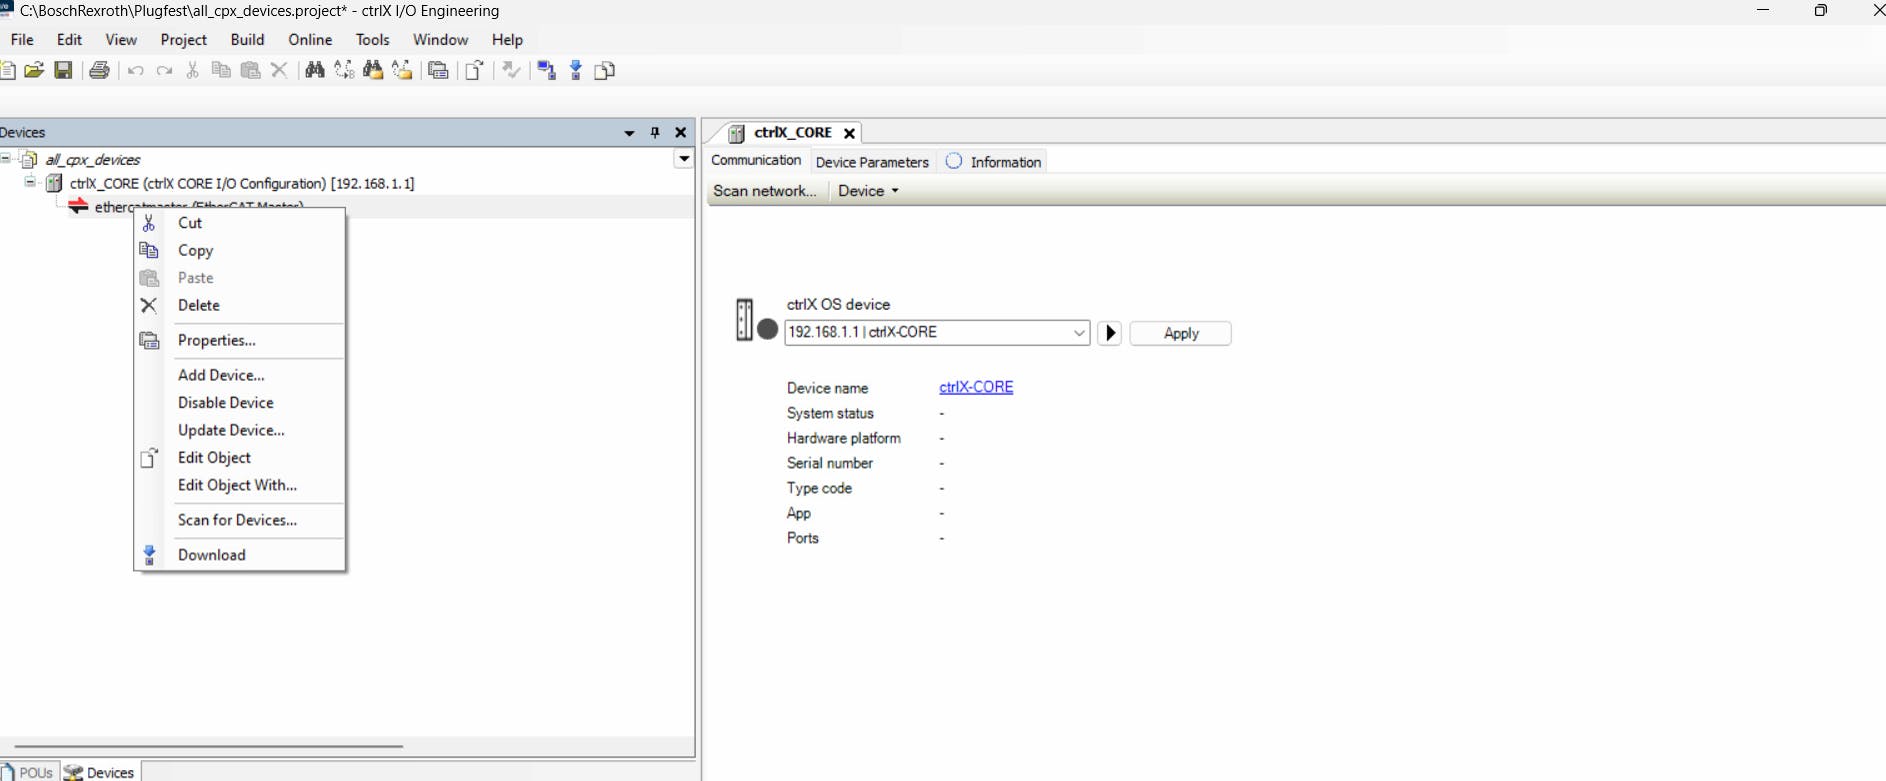The image size is (1886, 781).
Task: Click the Properties toolbar icon
Action: pos(438,70)
